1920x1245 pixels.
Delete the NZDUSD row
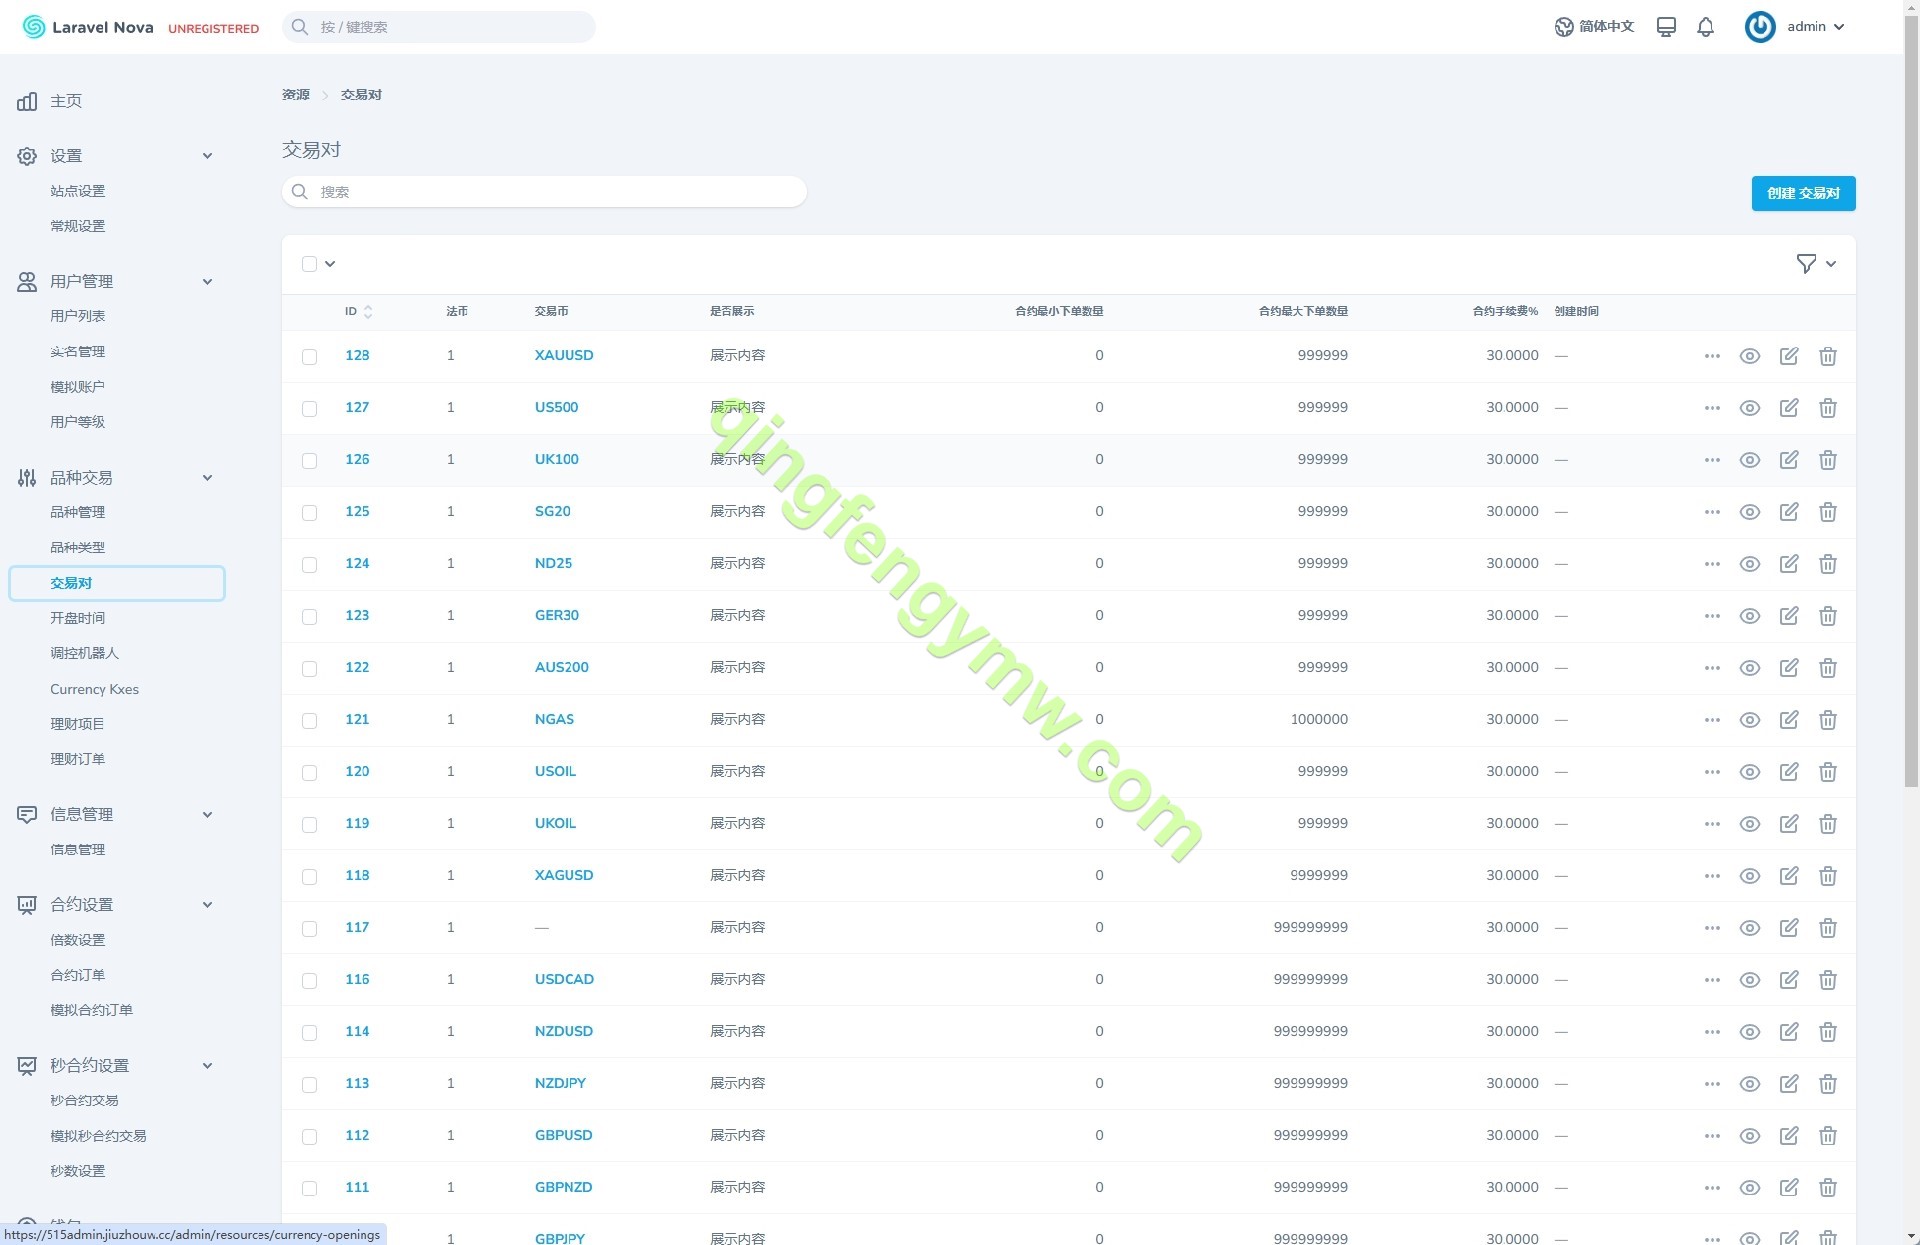[x=1828, y=1032]
